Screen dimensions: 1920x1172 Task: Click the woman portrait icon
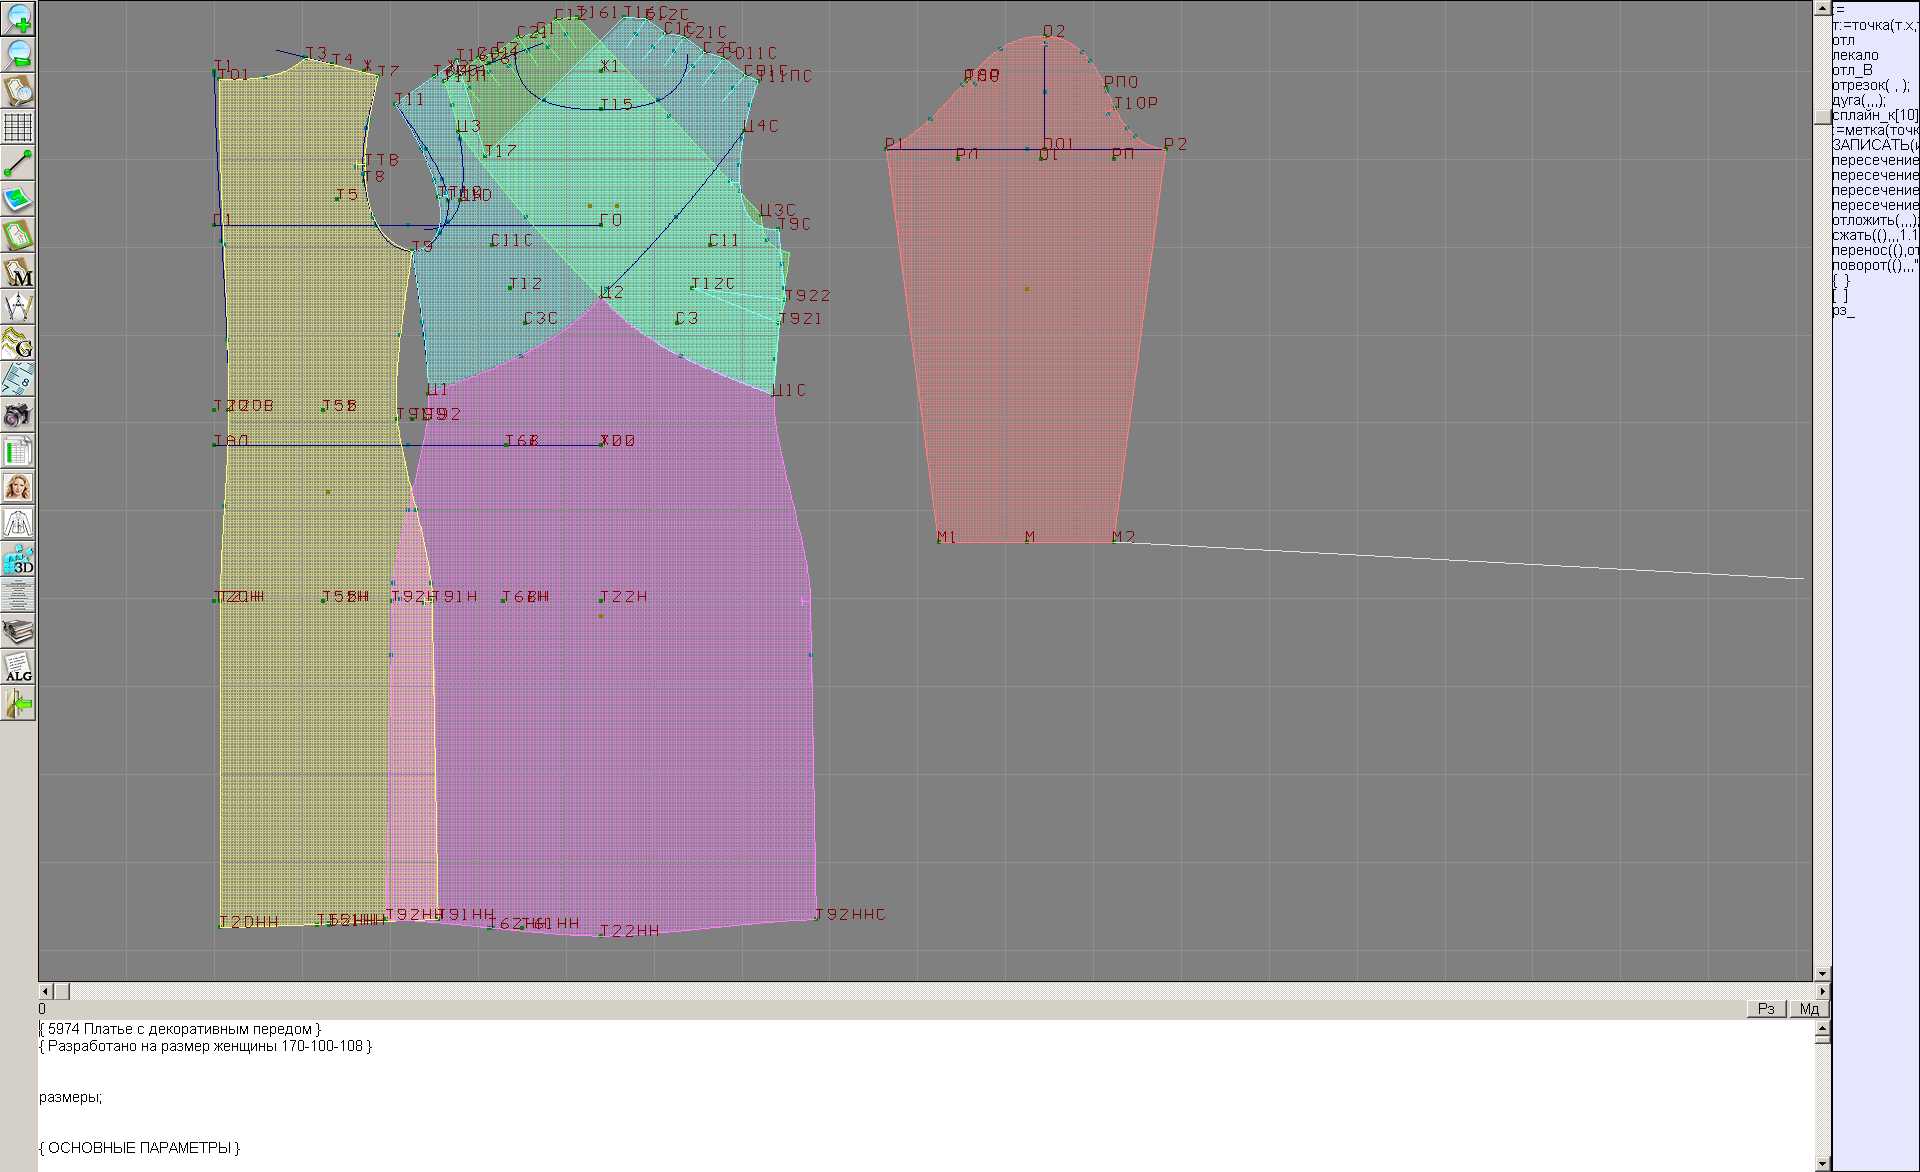pyautogui.click(x=18, y=487)
